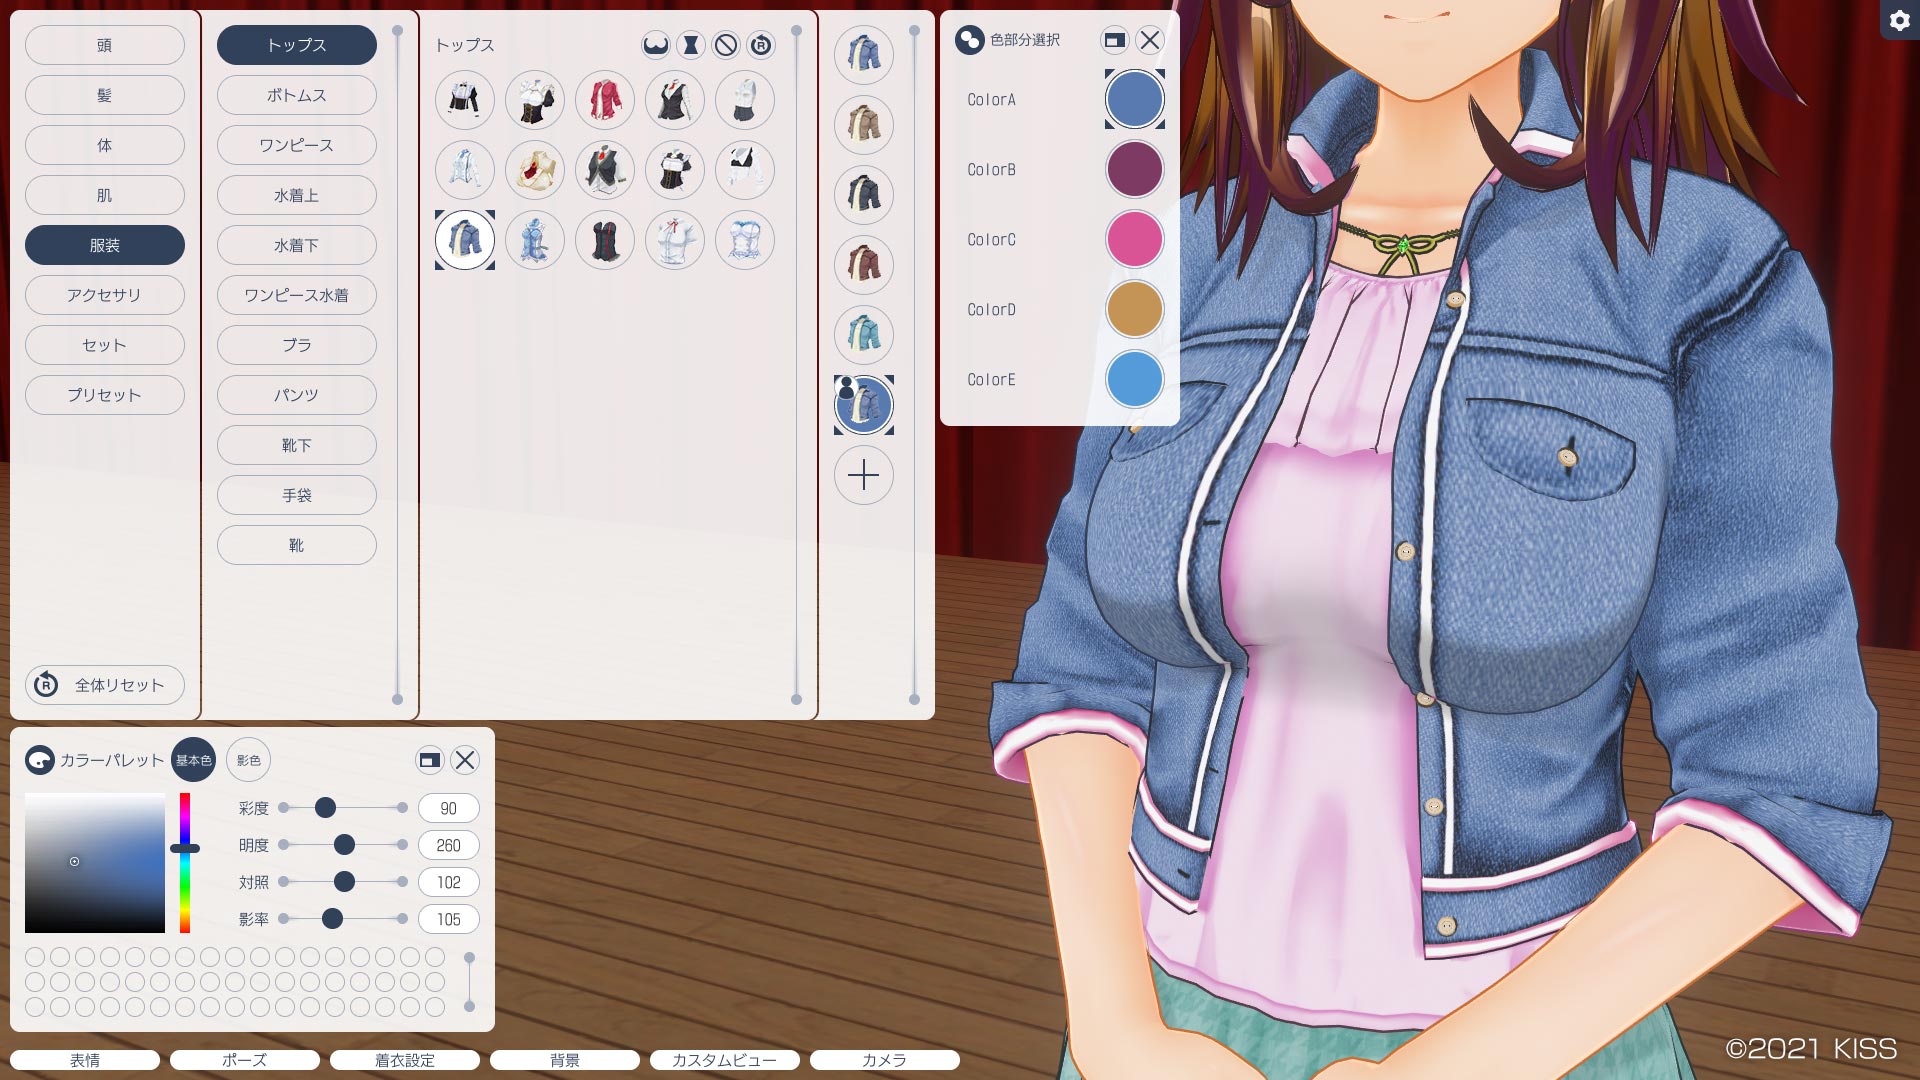The height and width of the screenshot is (1080, 1920).
Task: Pick the ColorB purple swatch
Action: (1135, 169)
